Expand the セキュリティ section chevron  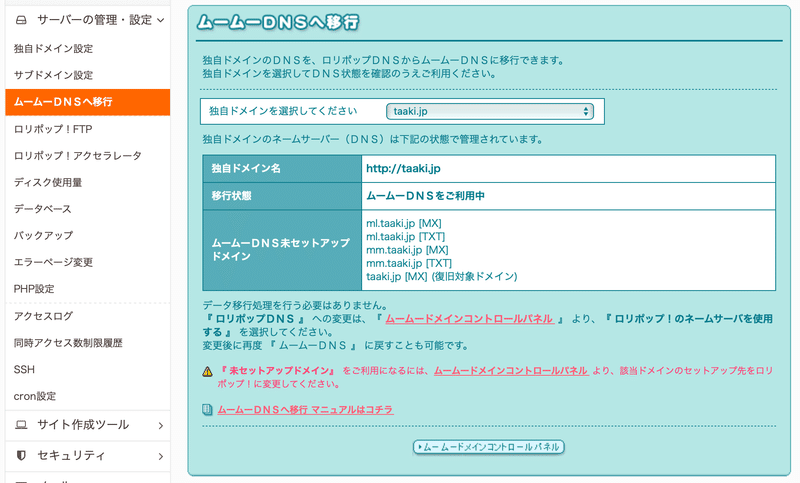[161, 456]
